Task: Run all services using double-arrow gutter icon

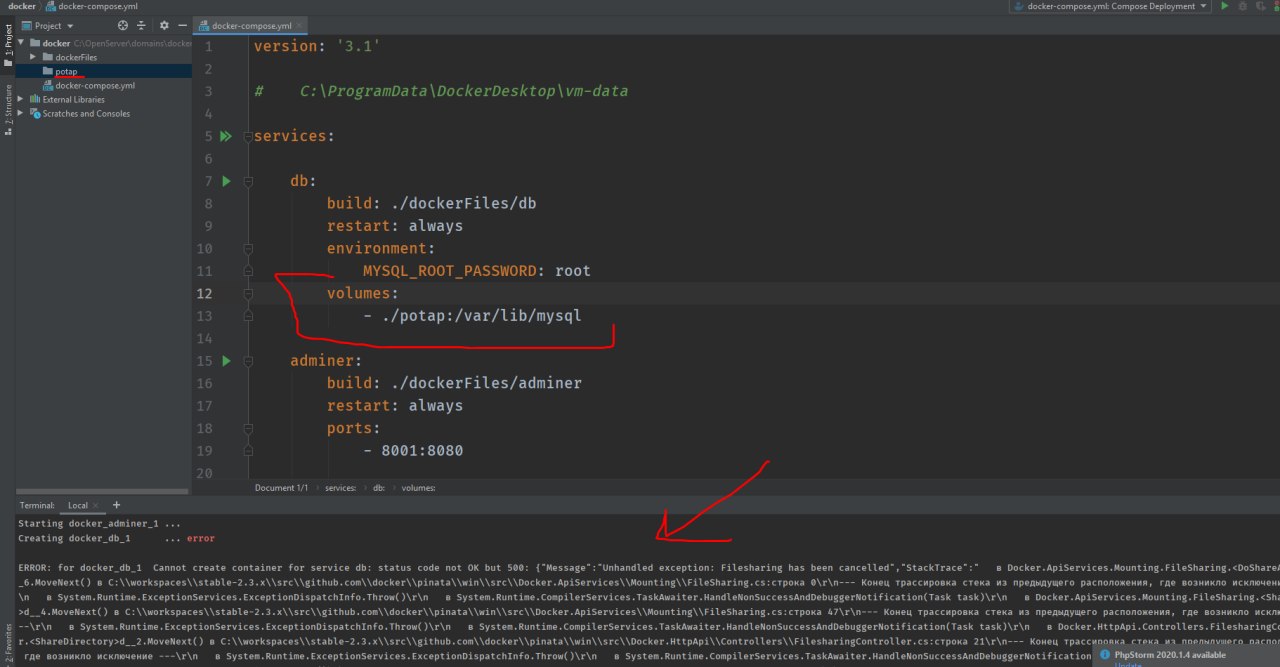Action: [x=226, y=136]
